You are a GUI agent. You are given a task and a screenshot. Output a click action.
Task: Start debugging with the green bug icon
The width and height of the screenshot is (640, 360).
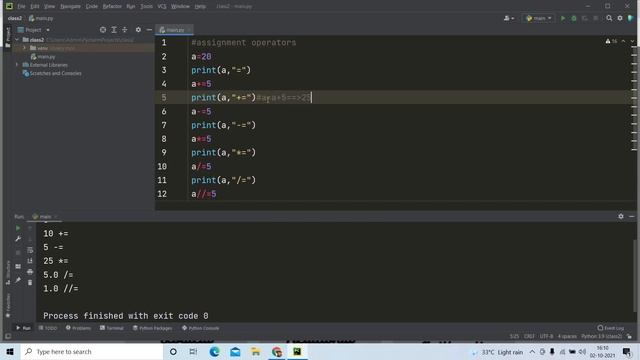(x=573, y=18)
